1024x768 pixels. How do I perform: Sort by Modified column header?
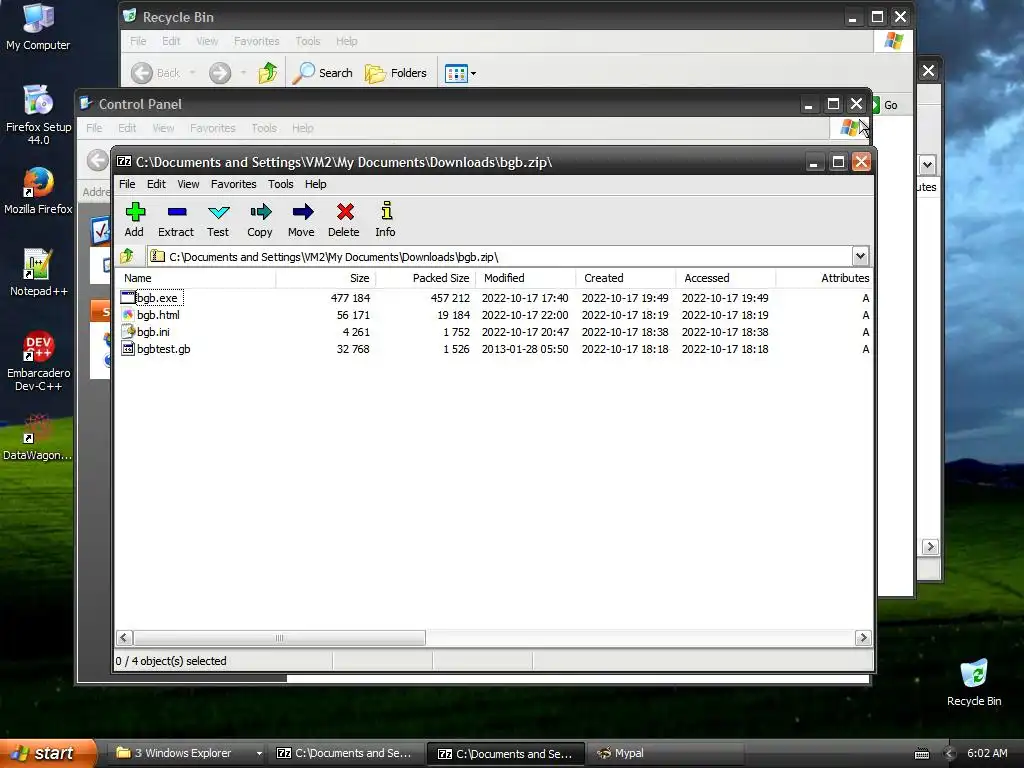(526, 278)
